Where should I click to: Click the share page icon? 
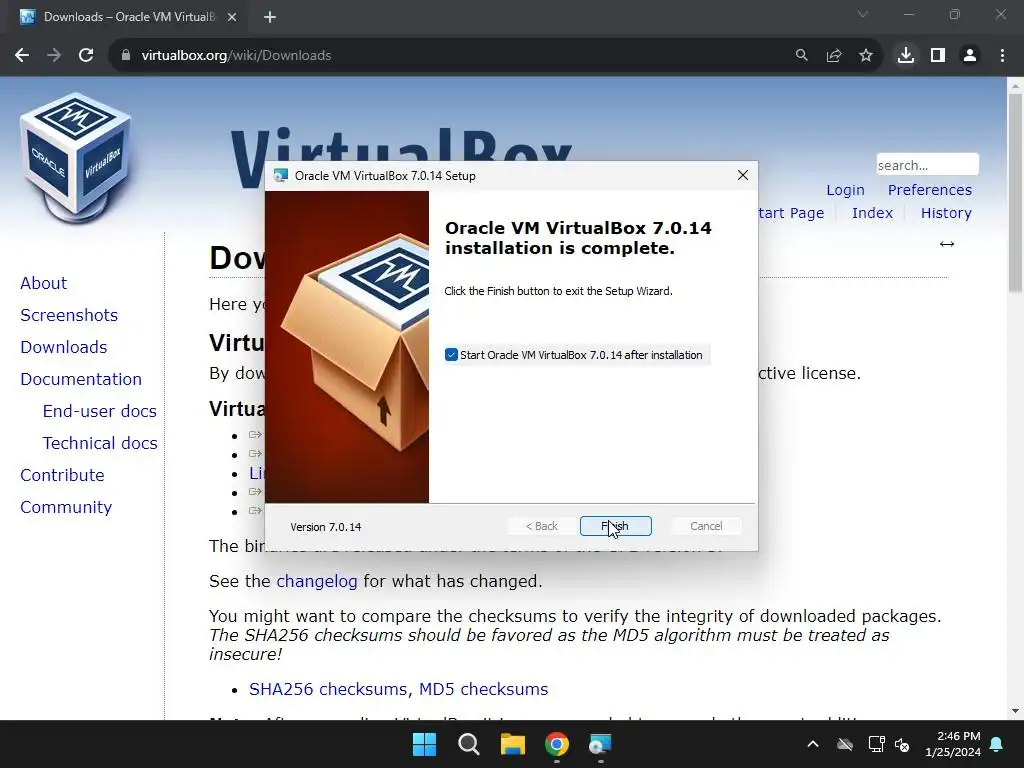coord(834,56)
